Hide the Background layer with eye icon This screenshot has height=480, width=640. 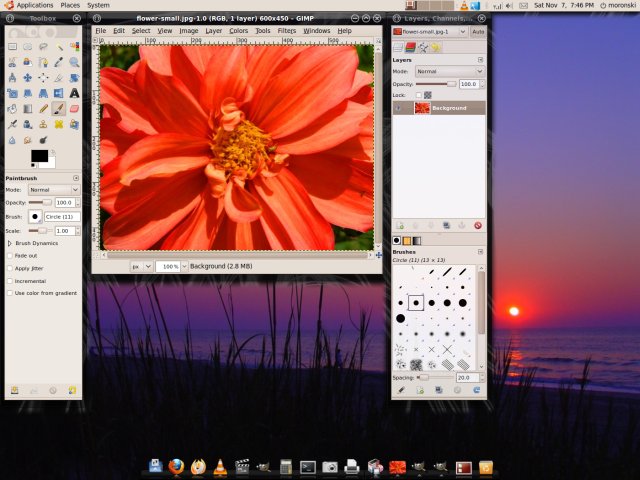click(x=398, y=108)
